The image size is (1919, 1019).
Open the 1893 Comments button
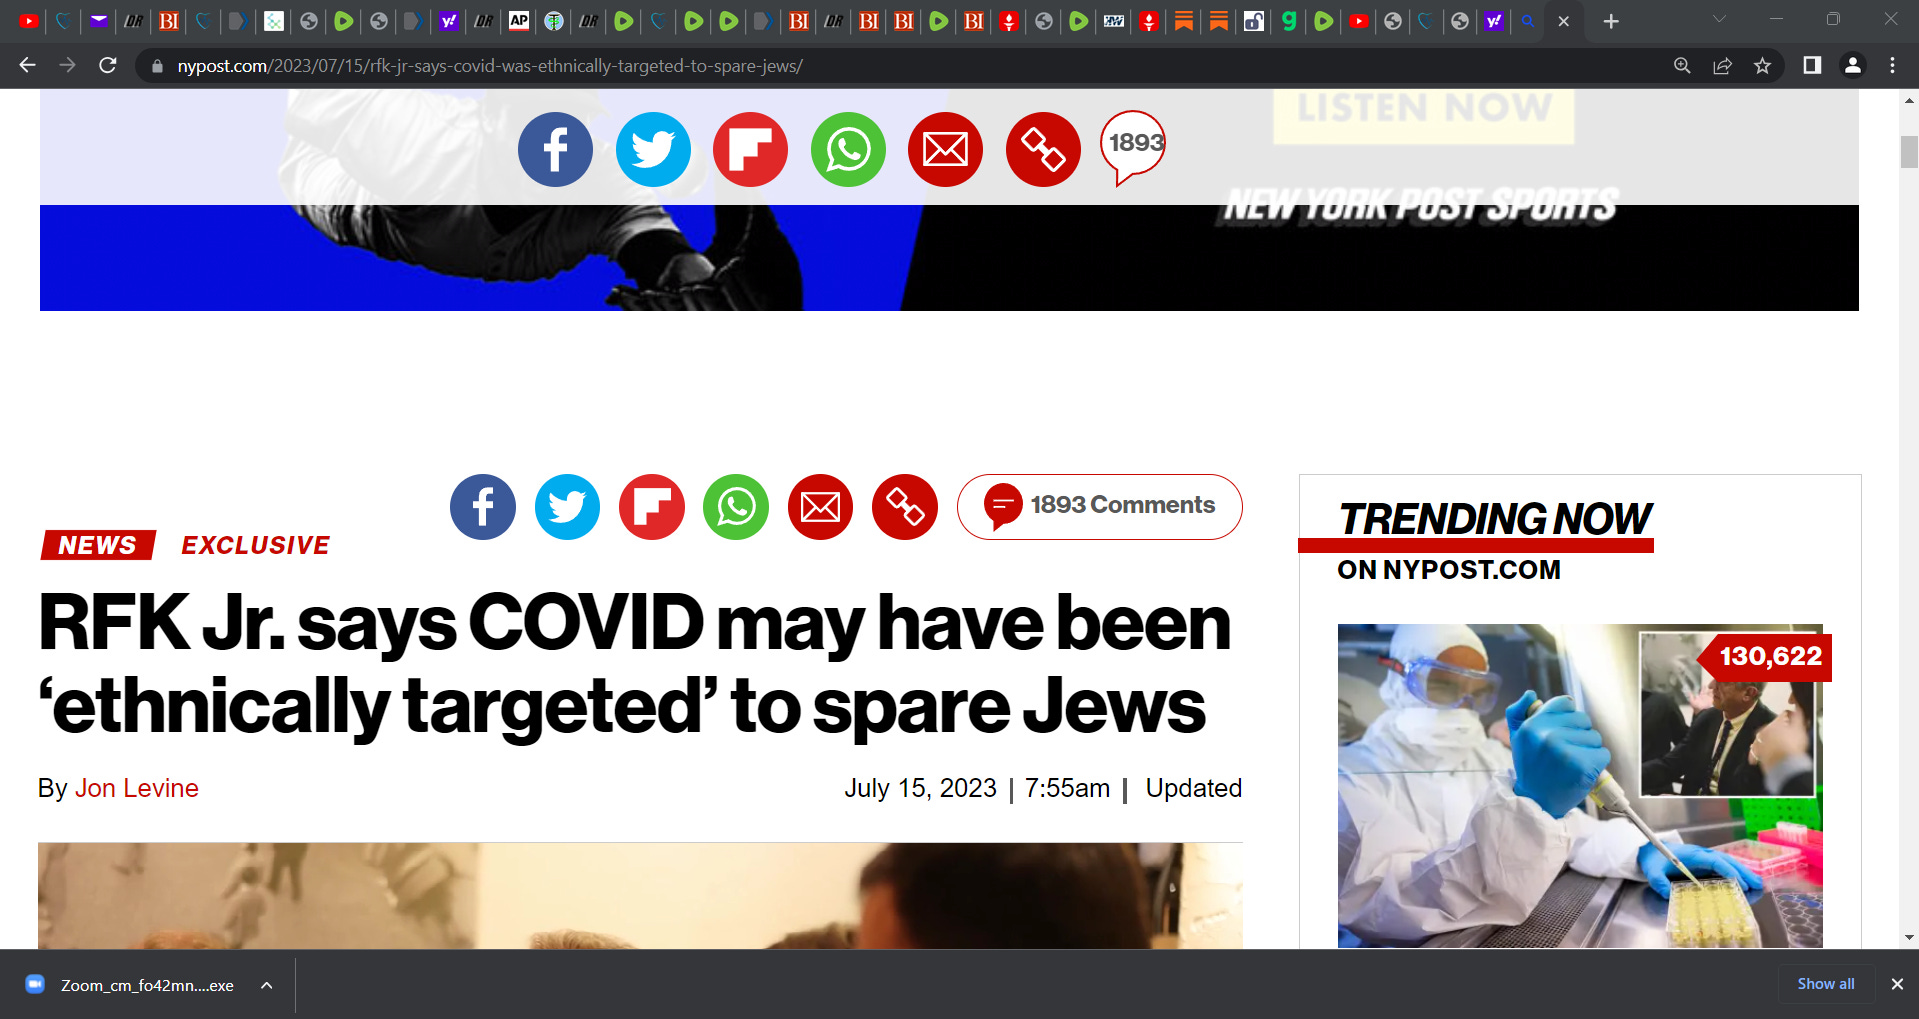click(x=1100, y=507)
